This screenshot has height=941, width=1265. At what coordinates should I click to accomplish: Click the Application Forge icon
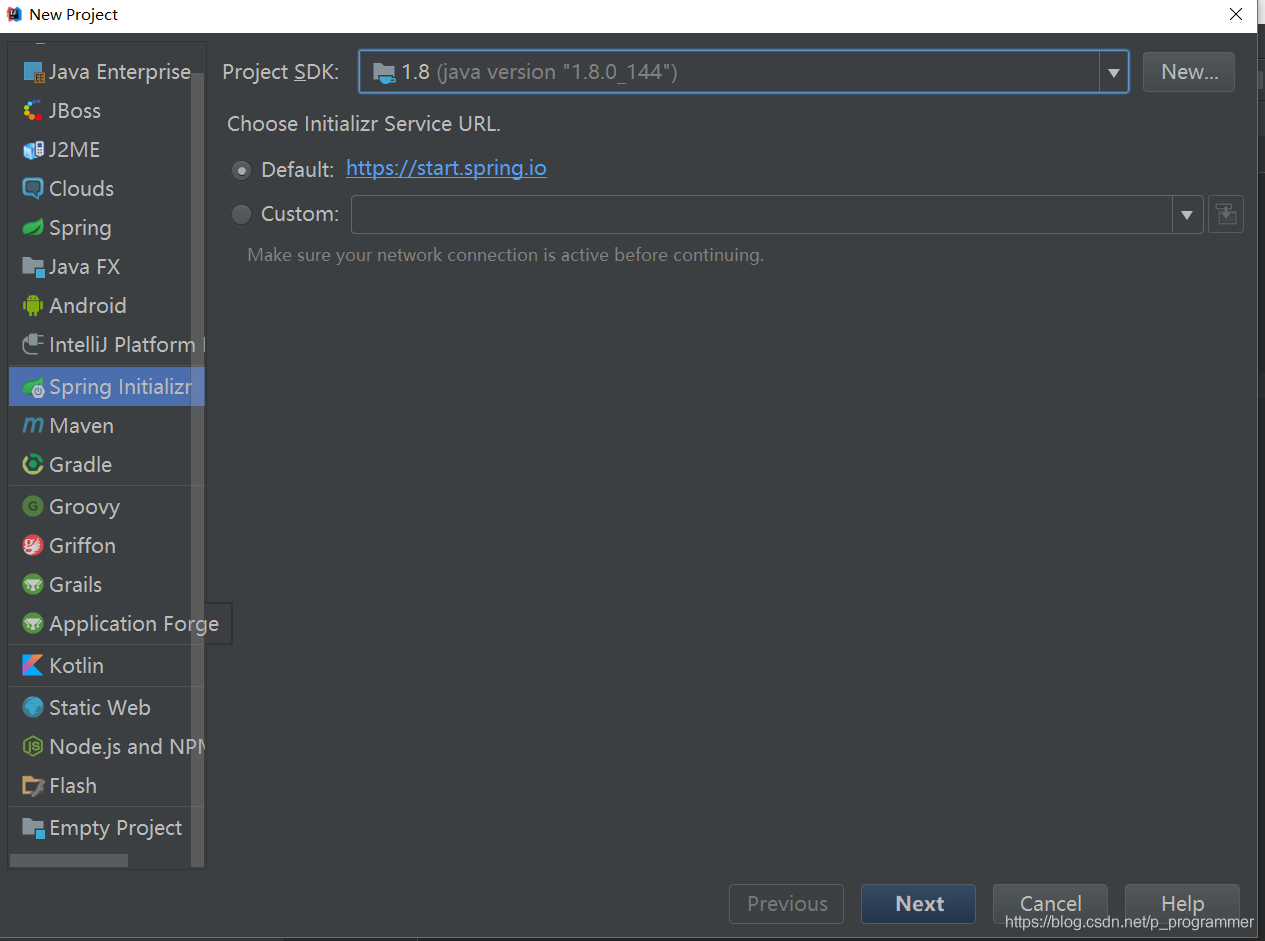tap(33, 624)
